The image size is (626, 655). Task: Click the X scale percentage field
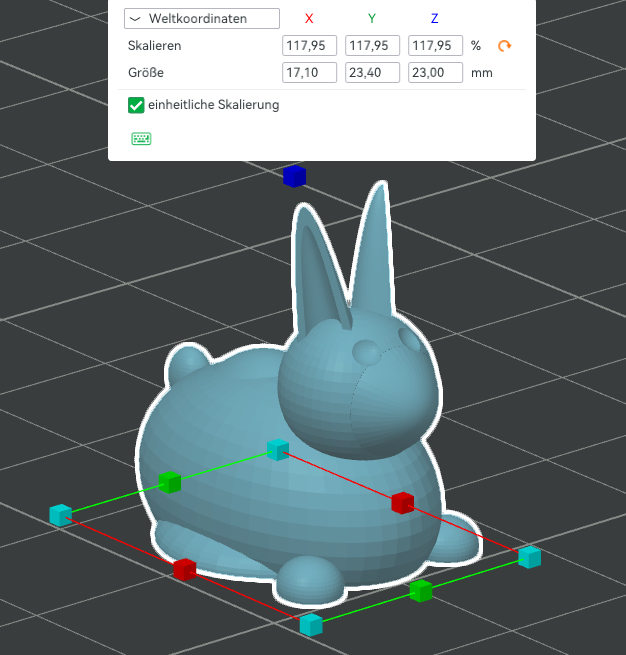[x=309, y=46]
